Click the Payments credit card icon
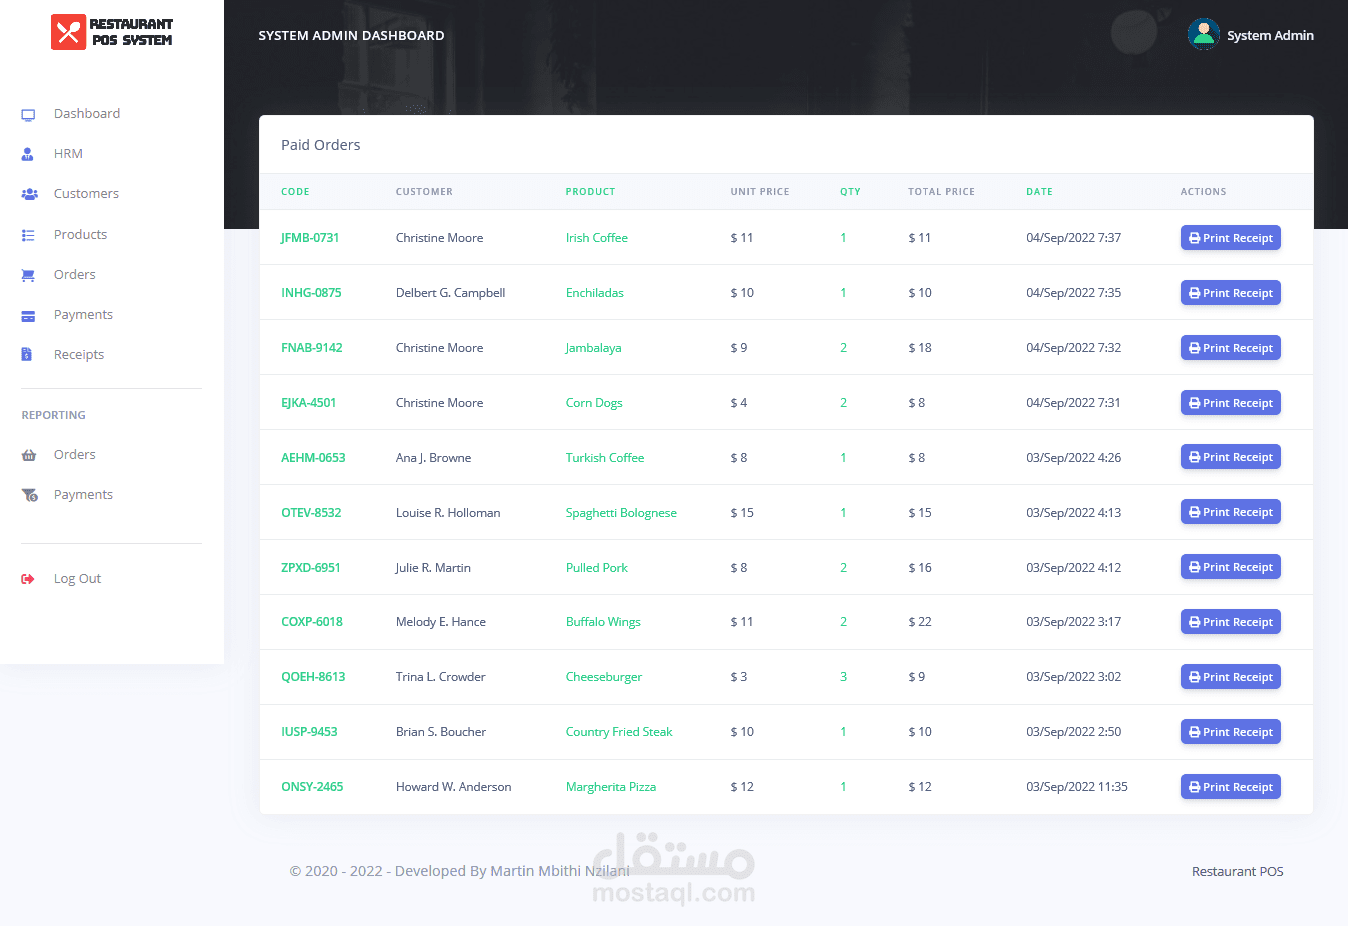This screenshot has height=926, width=1348. tap(28, 316)
